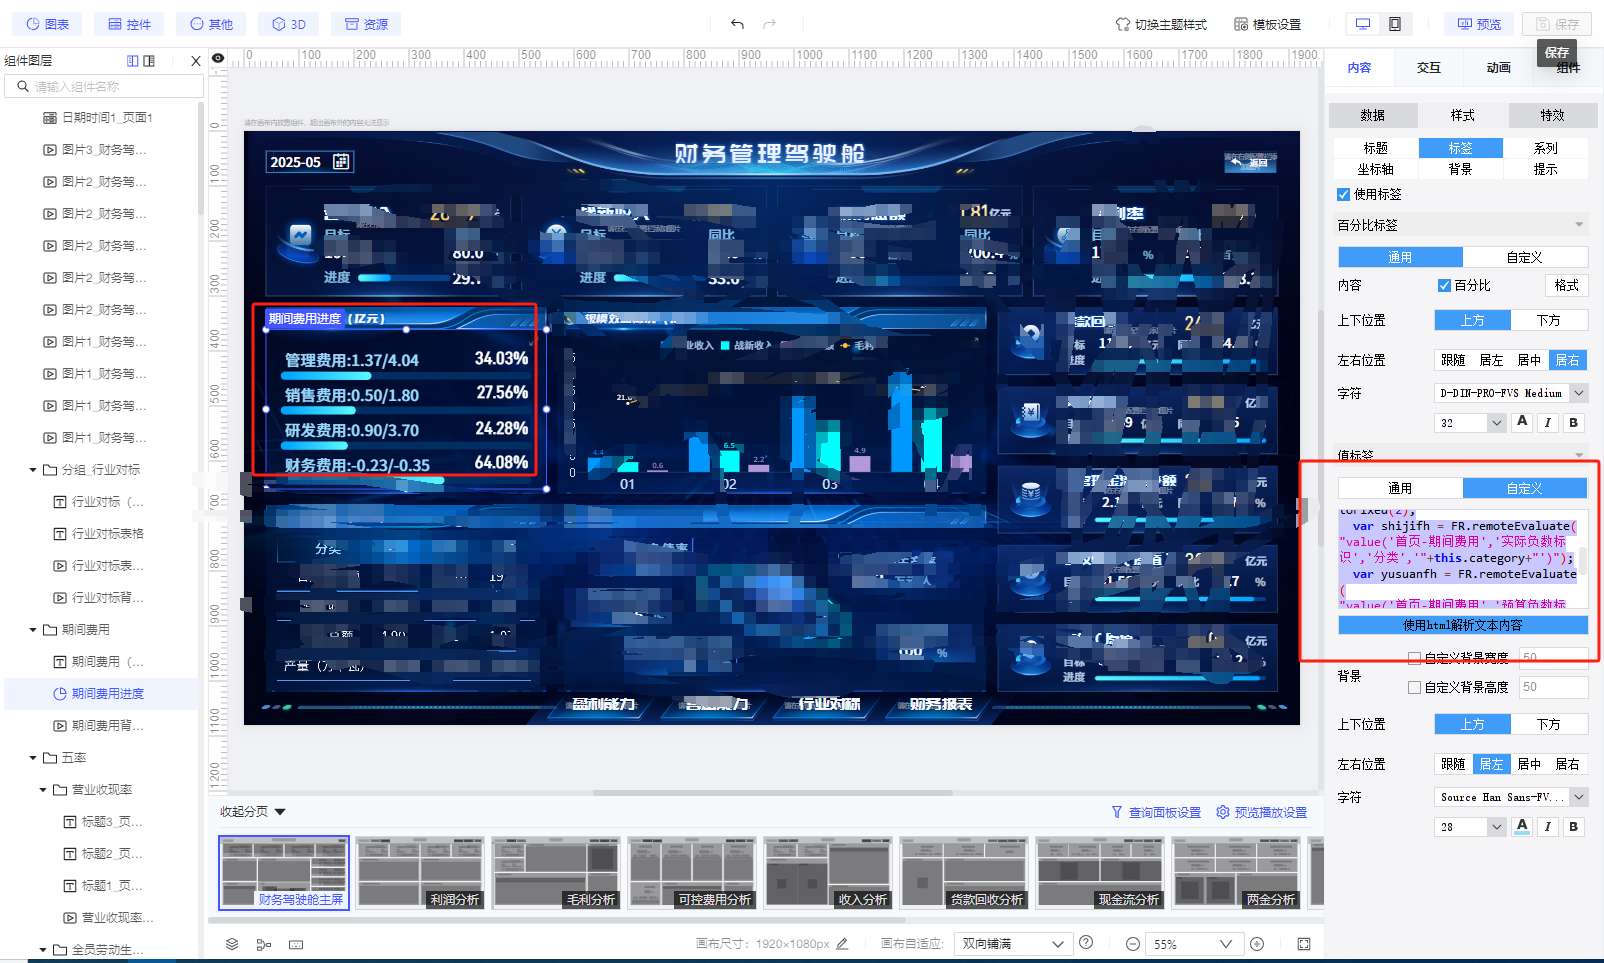Open the D-DIN-PRO-FVS Medium font dropdown
This screenshot has width=1604, height=963.
click(1511, 393)
